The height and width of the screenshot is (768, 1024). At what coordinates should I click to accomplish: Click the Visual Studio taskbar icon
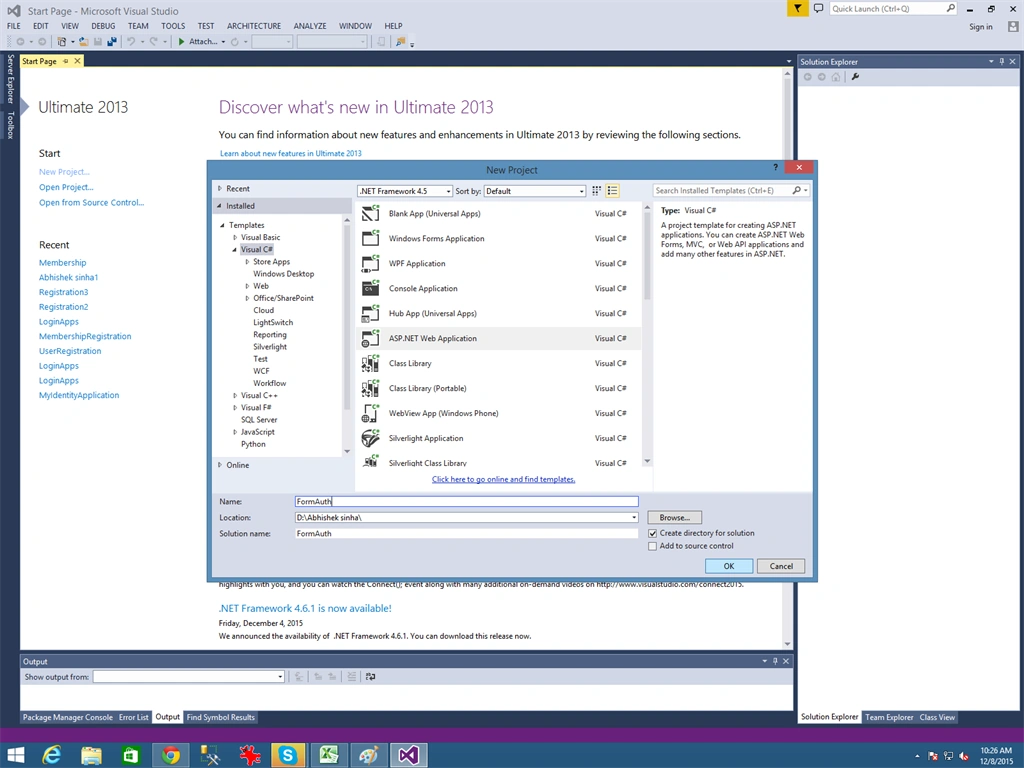[409, 755]
